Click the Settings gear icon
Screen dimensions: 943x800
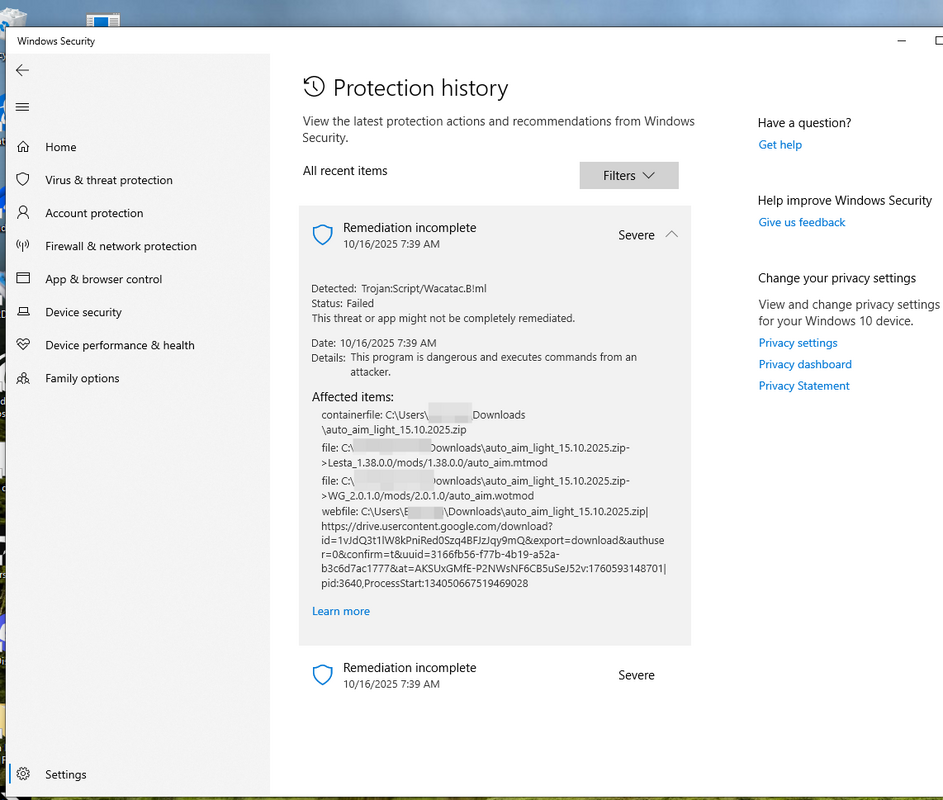pyautogui.click(x=23, y=774)
